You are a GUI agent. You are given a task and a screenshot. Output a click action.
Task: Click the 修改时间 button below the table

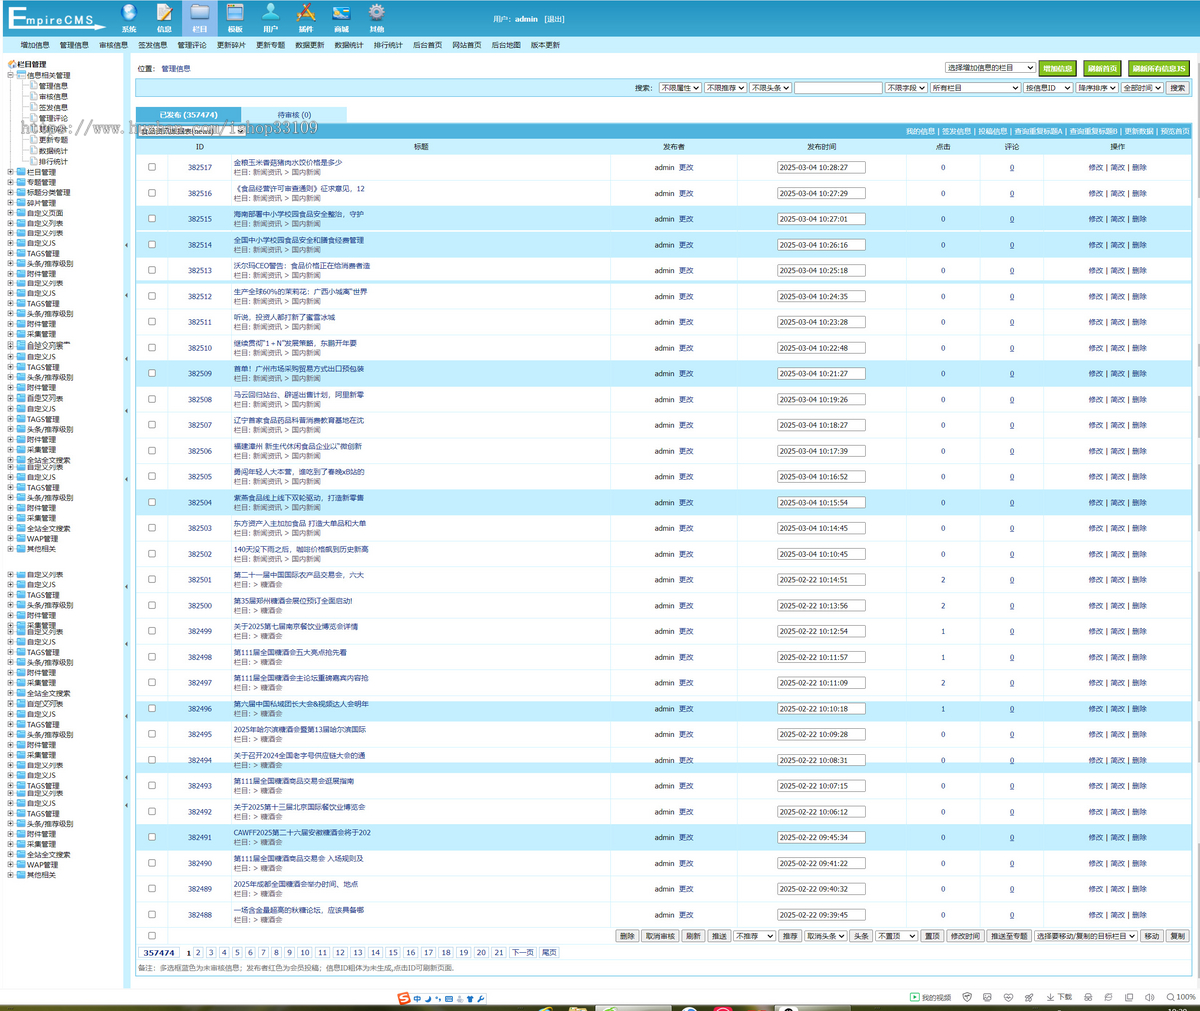click(x=965, y=936)
